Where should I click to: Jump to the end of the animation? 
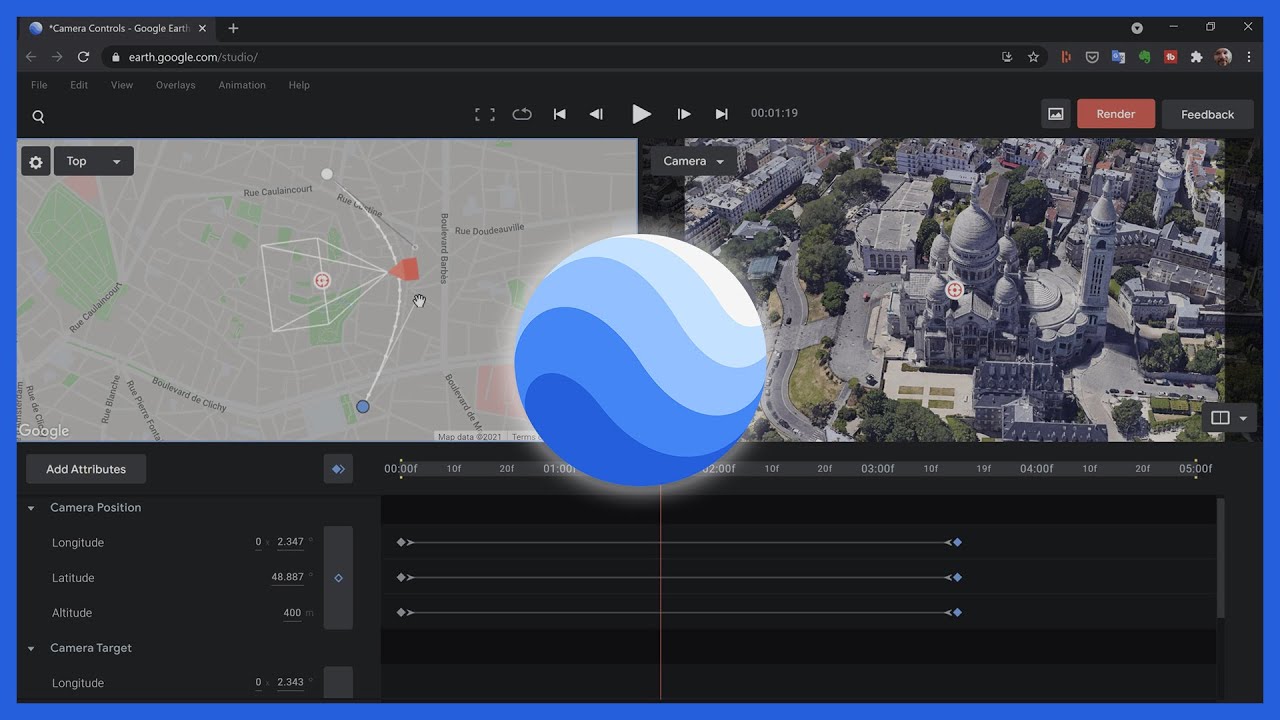[x=721, y=114]
